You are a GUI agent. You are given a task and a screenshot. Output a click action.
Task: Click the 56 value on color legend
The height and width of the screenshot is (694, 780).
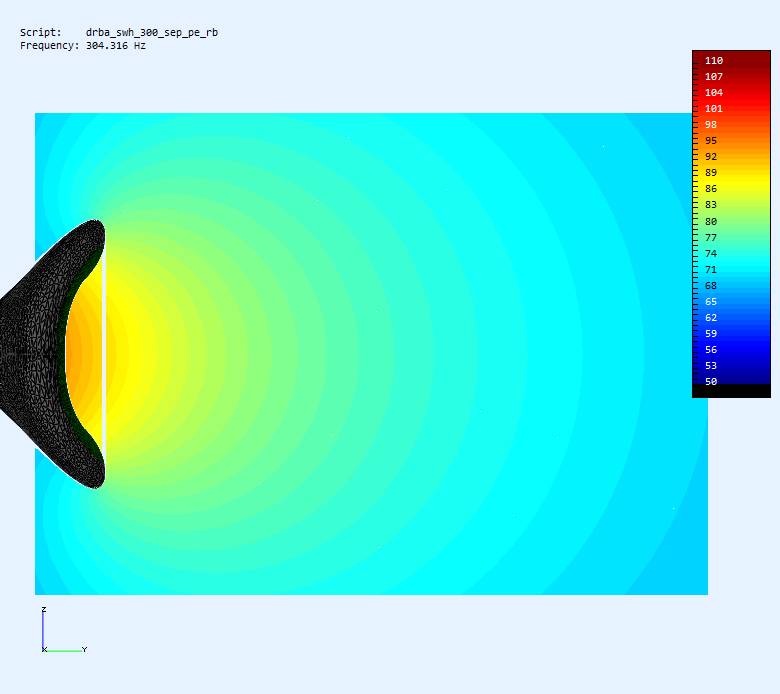pos(711,350)
